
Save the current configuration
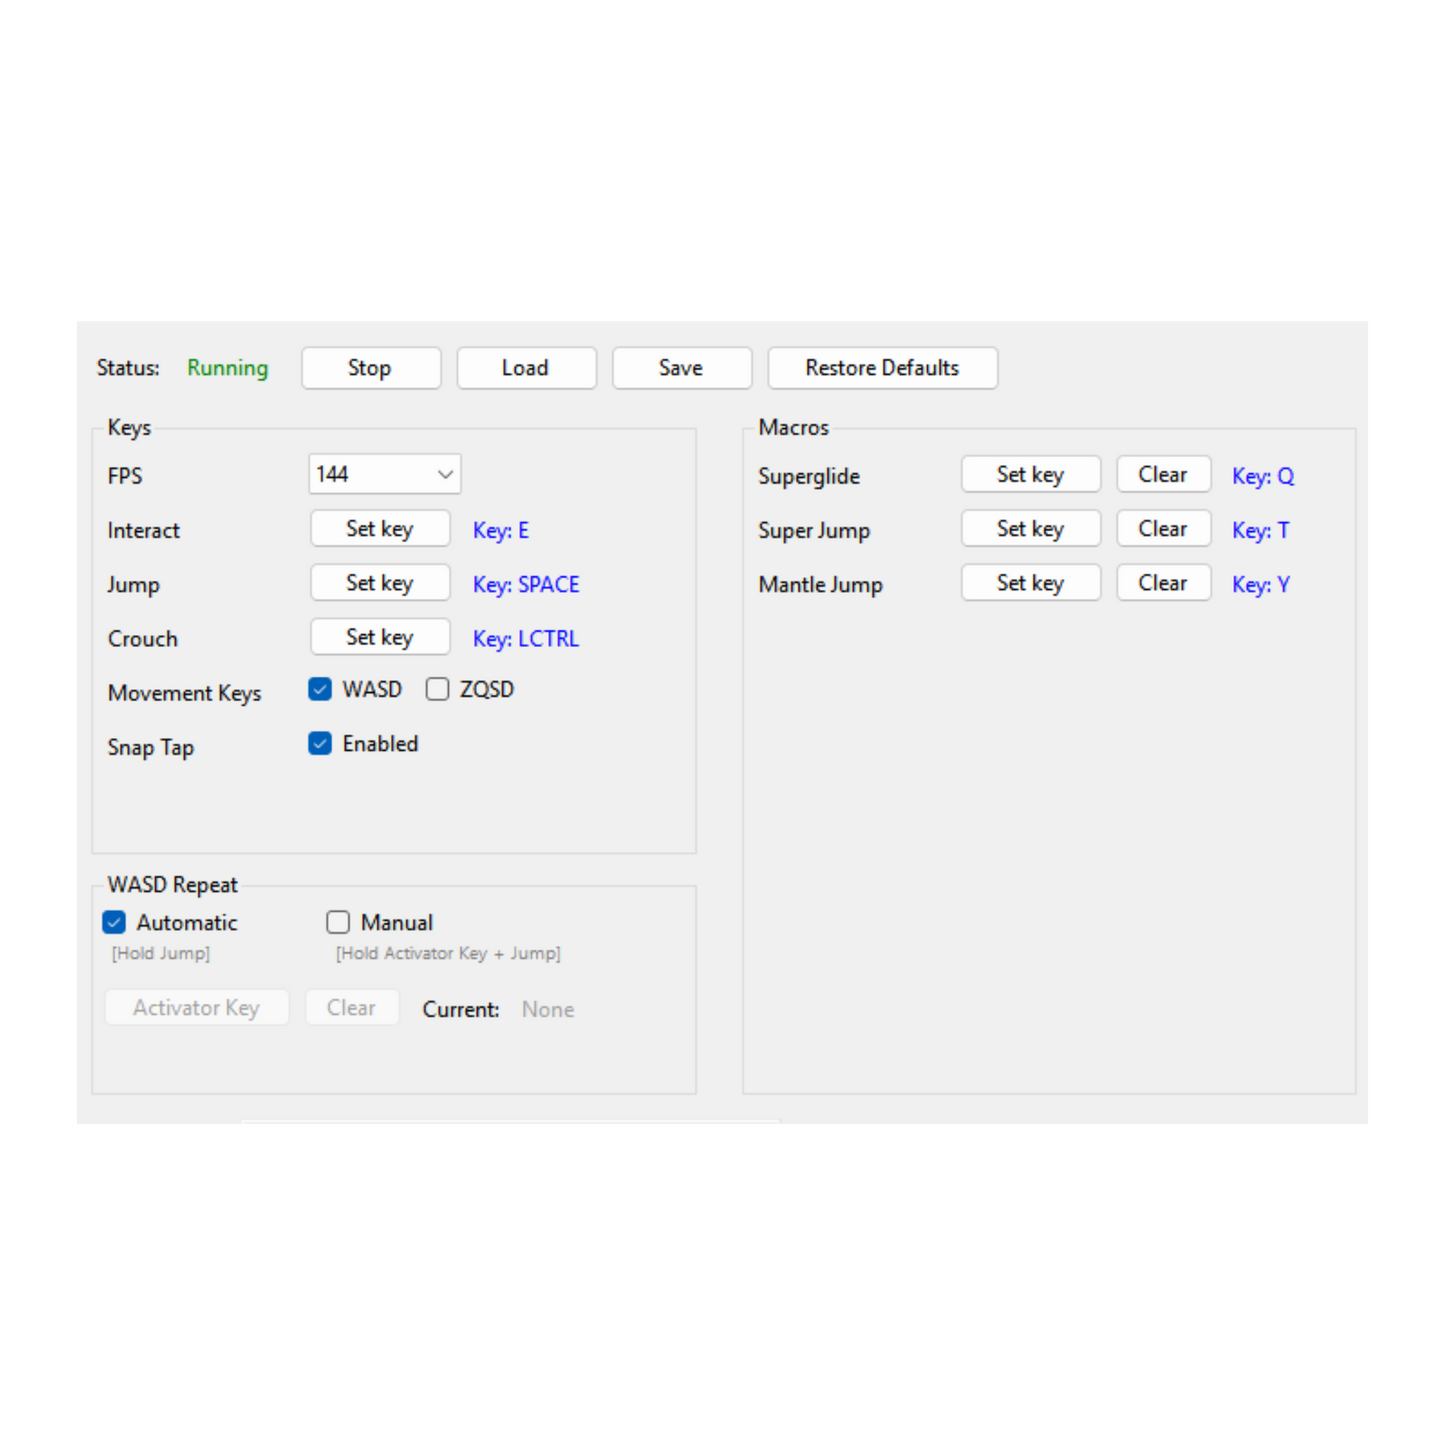click(681, 368)
